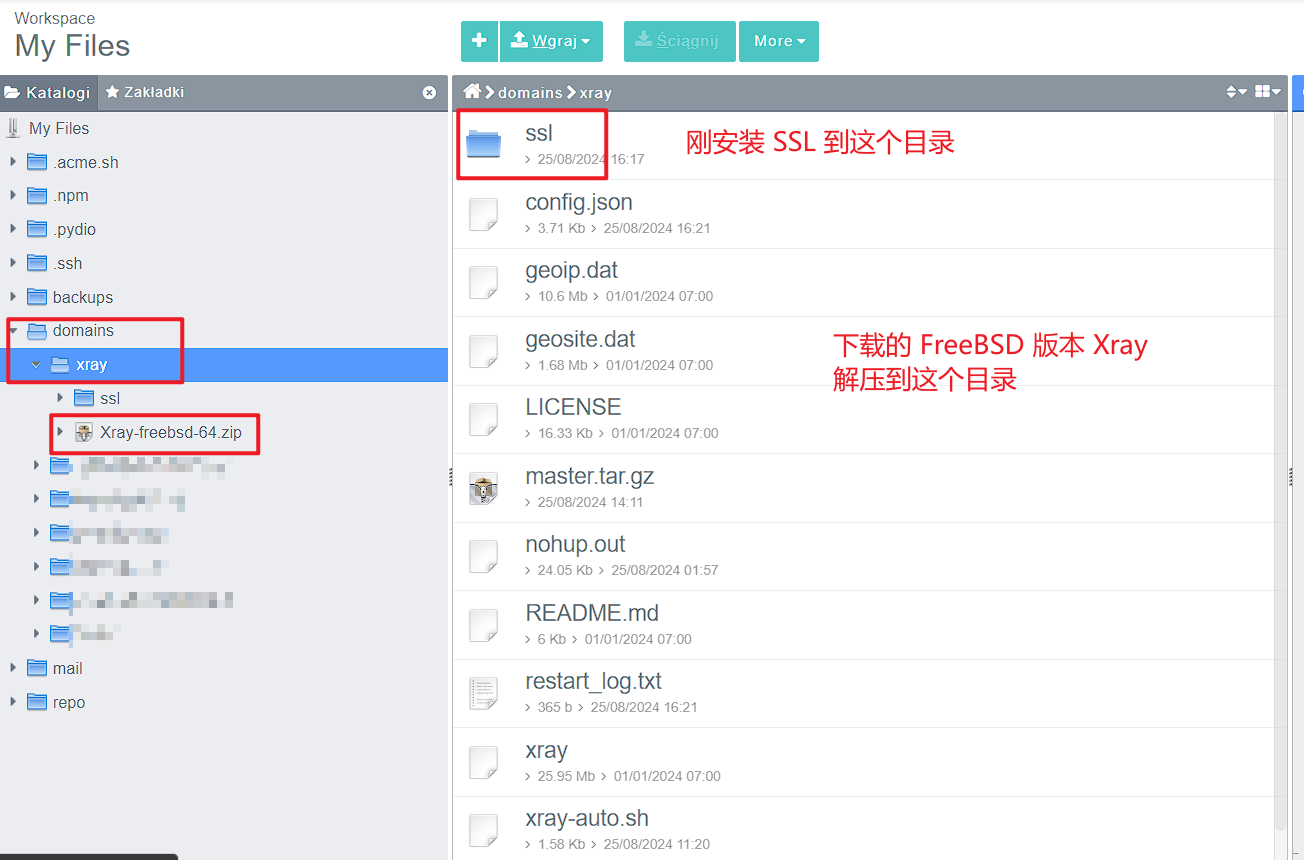The image size is (1304, 860).
Task: Click the master.tar.gz archive icon
Action: pos(484,488)
